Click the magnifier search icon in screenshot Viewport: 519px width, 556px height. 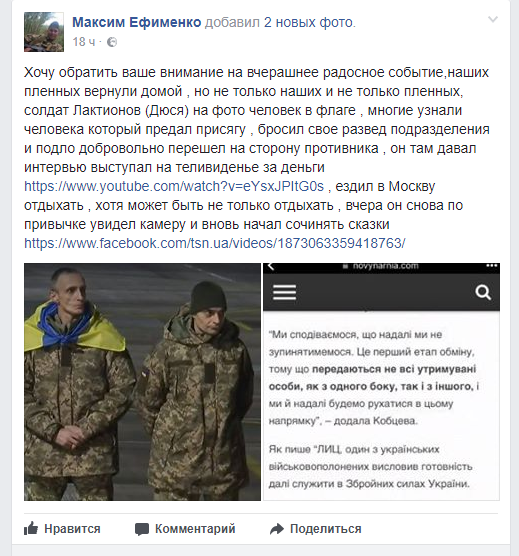(483, 292)
